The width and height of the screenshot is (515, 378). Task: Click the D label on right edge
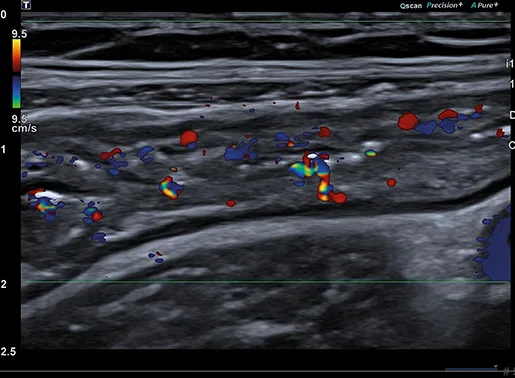tap(512, 115)
